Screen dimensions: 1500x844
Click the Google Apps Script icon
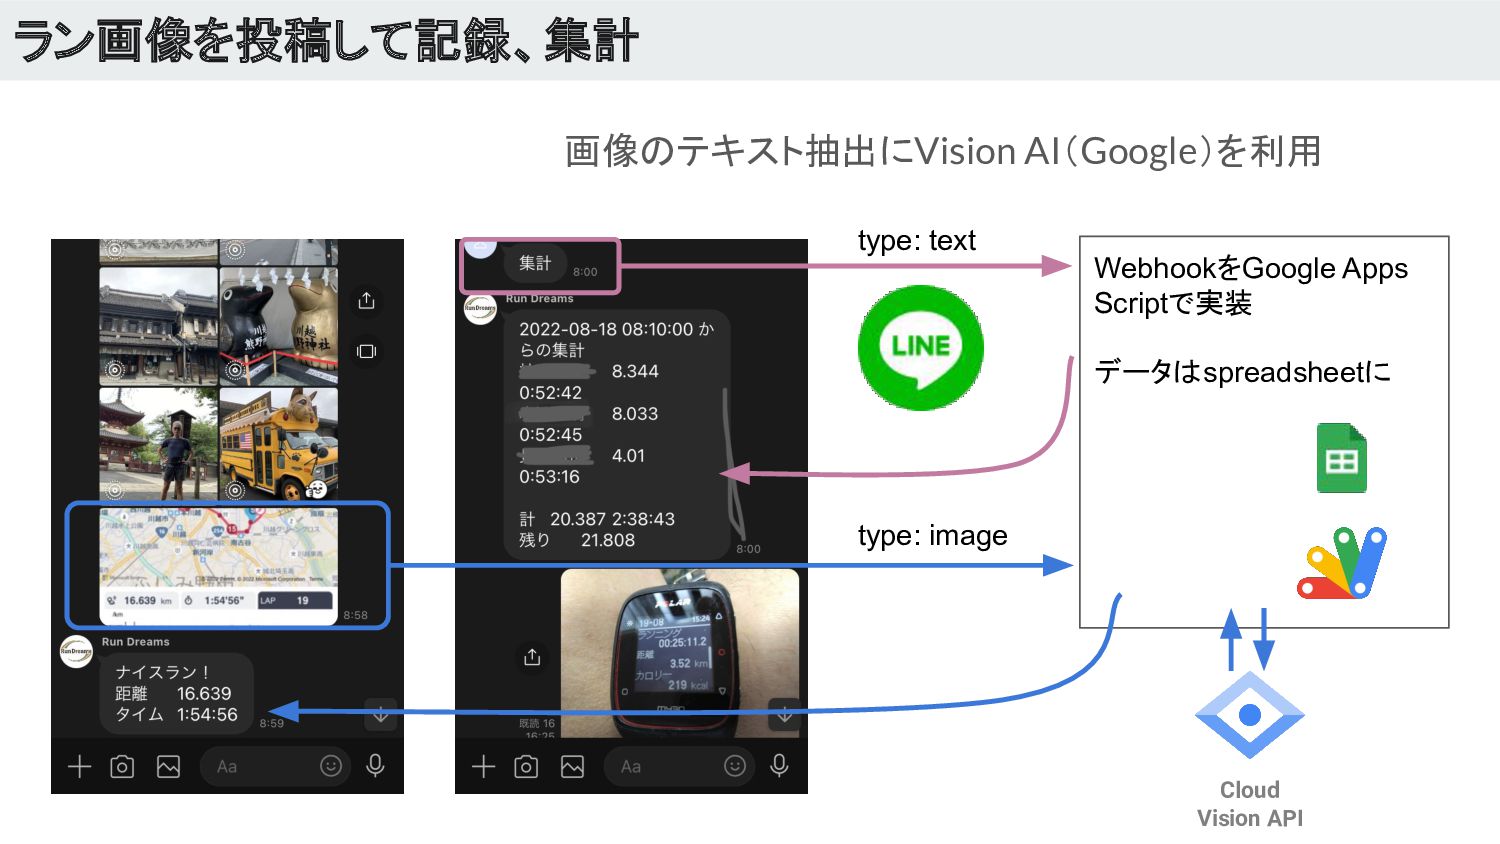[1341, 563]
